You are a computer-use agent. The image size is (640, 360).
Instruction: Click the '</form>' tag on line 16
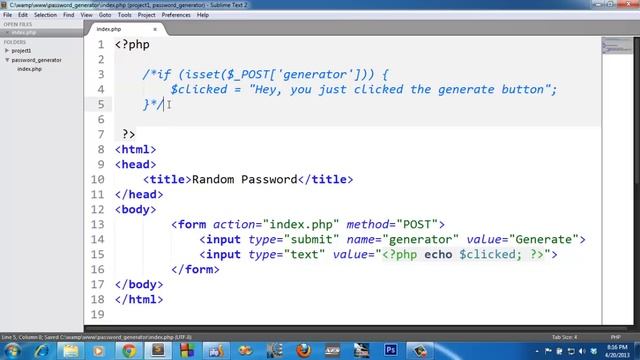pos(195,269)
